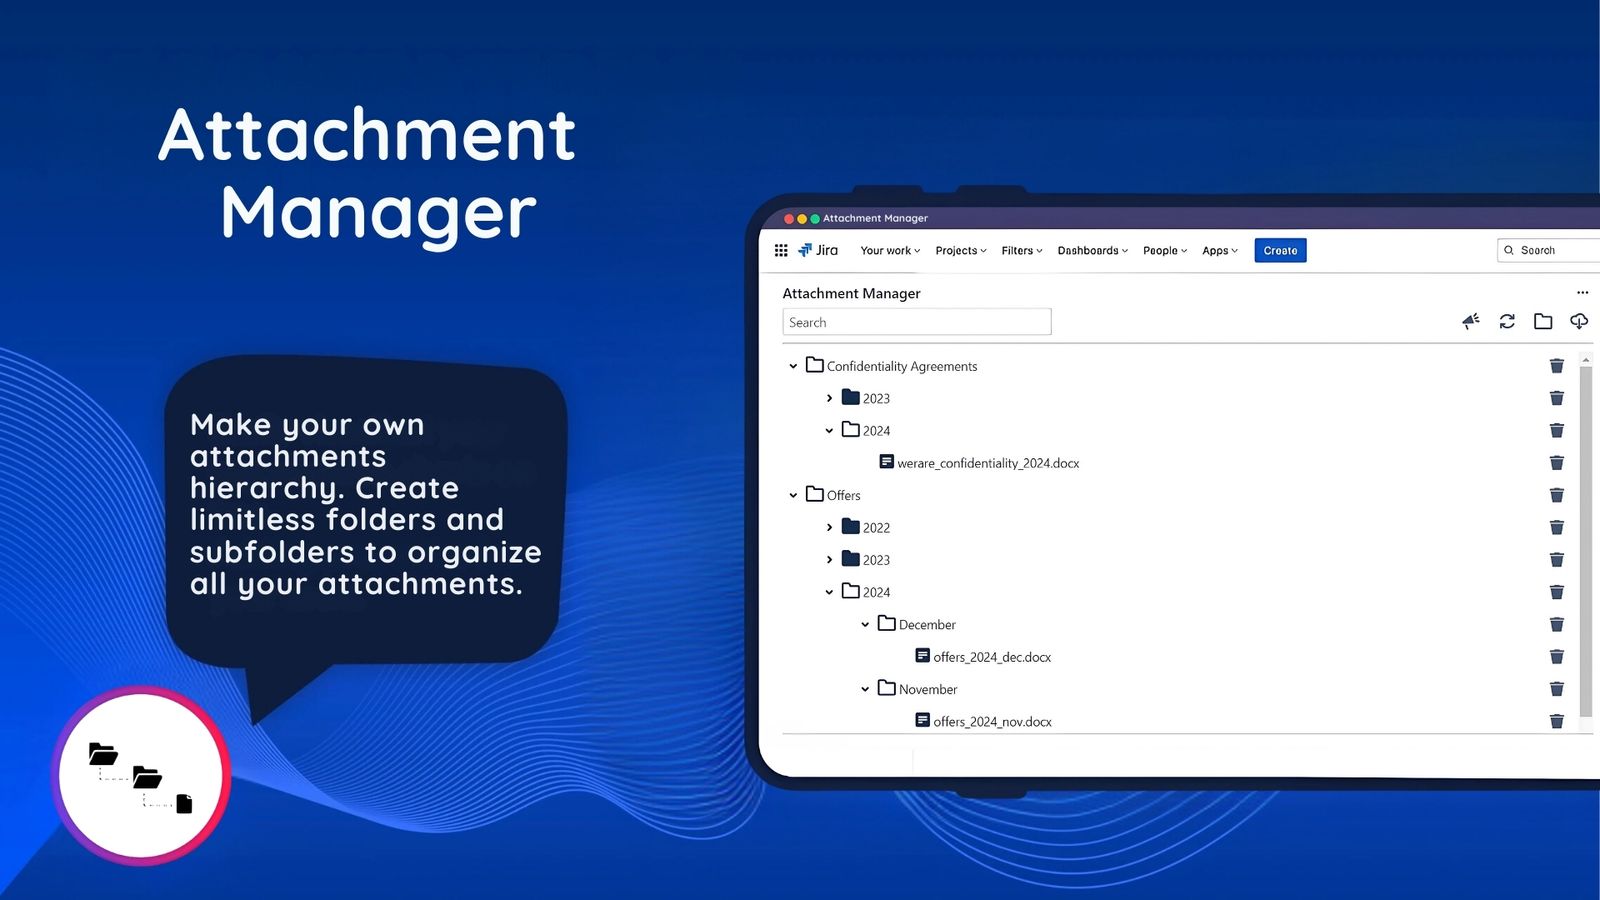Click the refresh icon in Attachment Manager

[x=1507, y=321]
